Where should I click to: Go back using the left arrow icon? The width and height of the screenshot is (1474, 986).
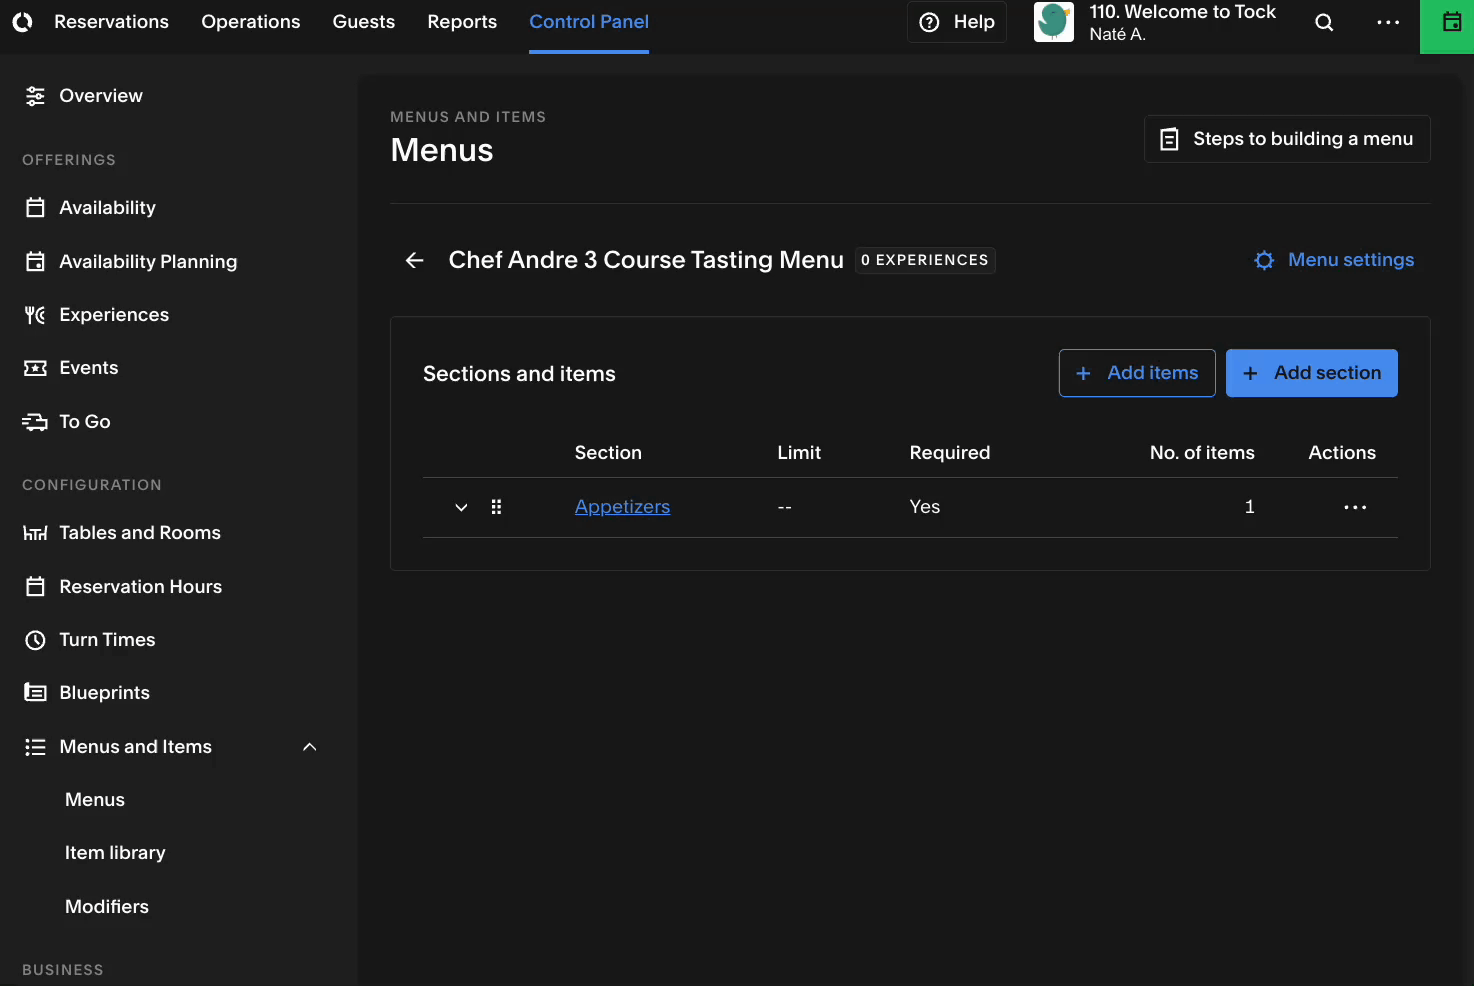(x=414, y=260)
